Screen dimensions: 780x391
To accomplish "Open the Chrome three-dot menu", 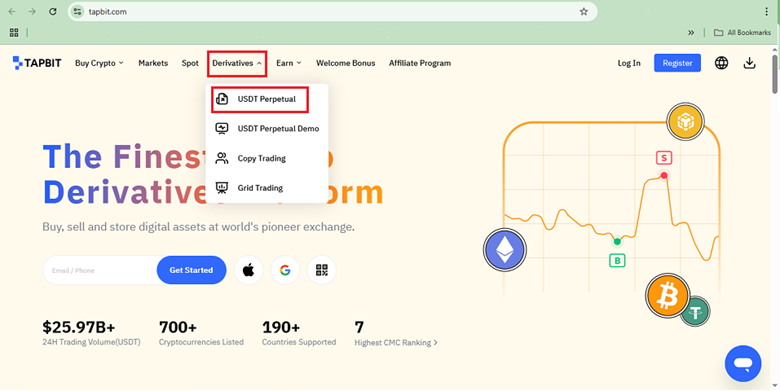I will click(767, 11).
